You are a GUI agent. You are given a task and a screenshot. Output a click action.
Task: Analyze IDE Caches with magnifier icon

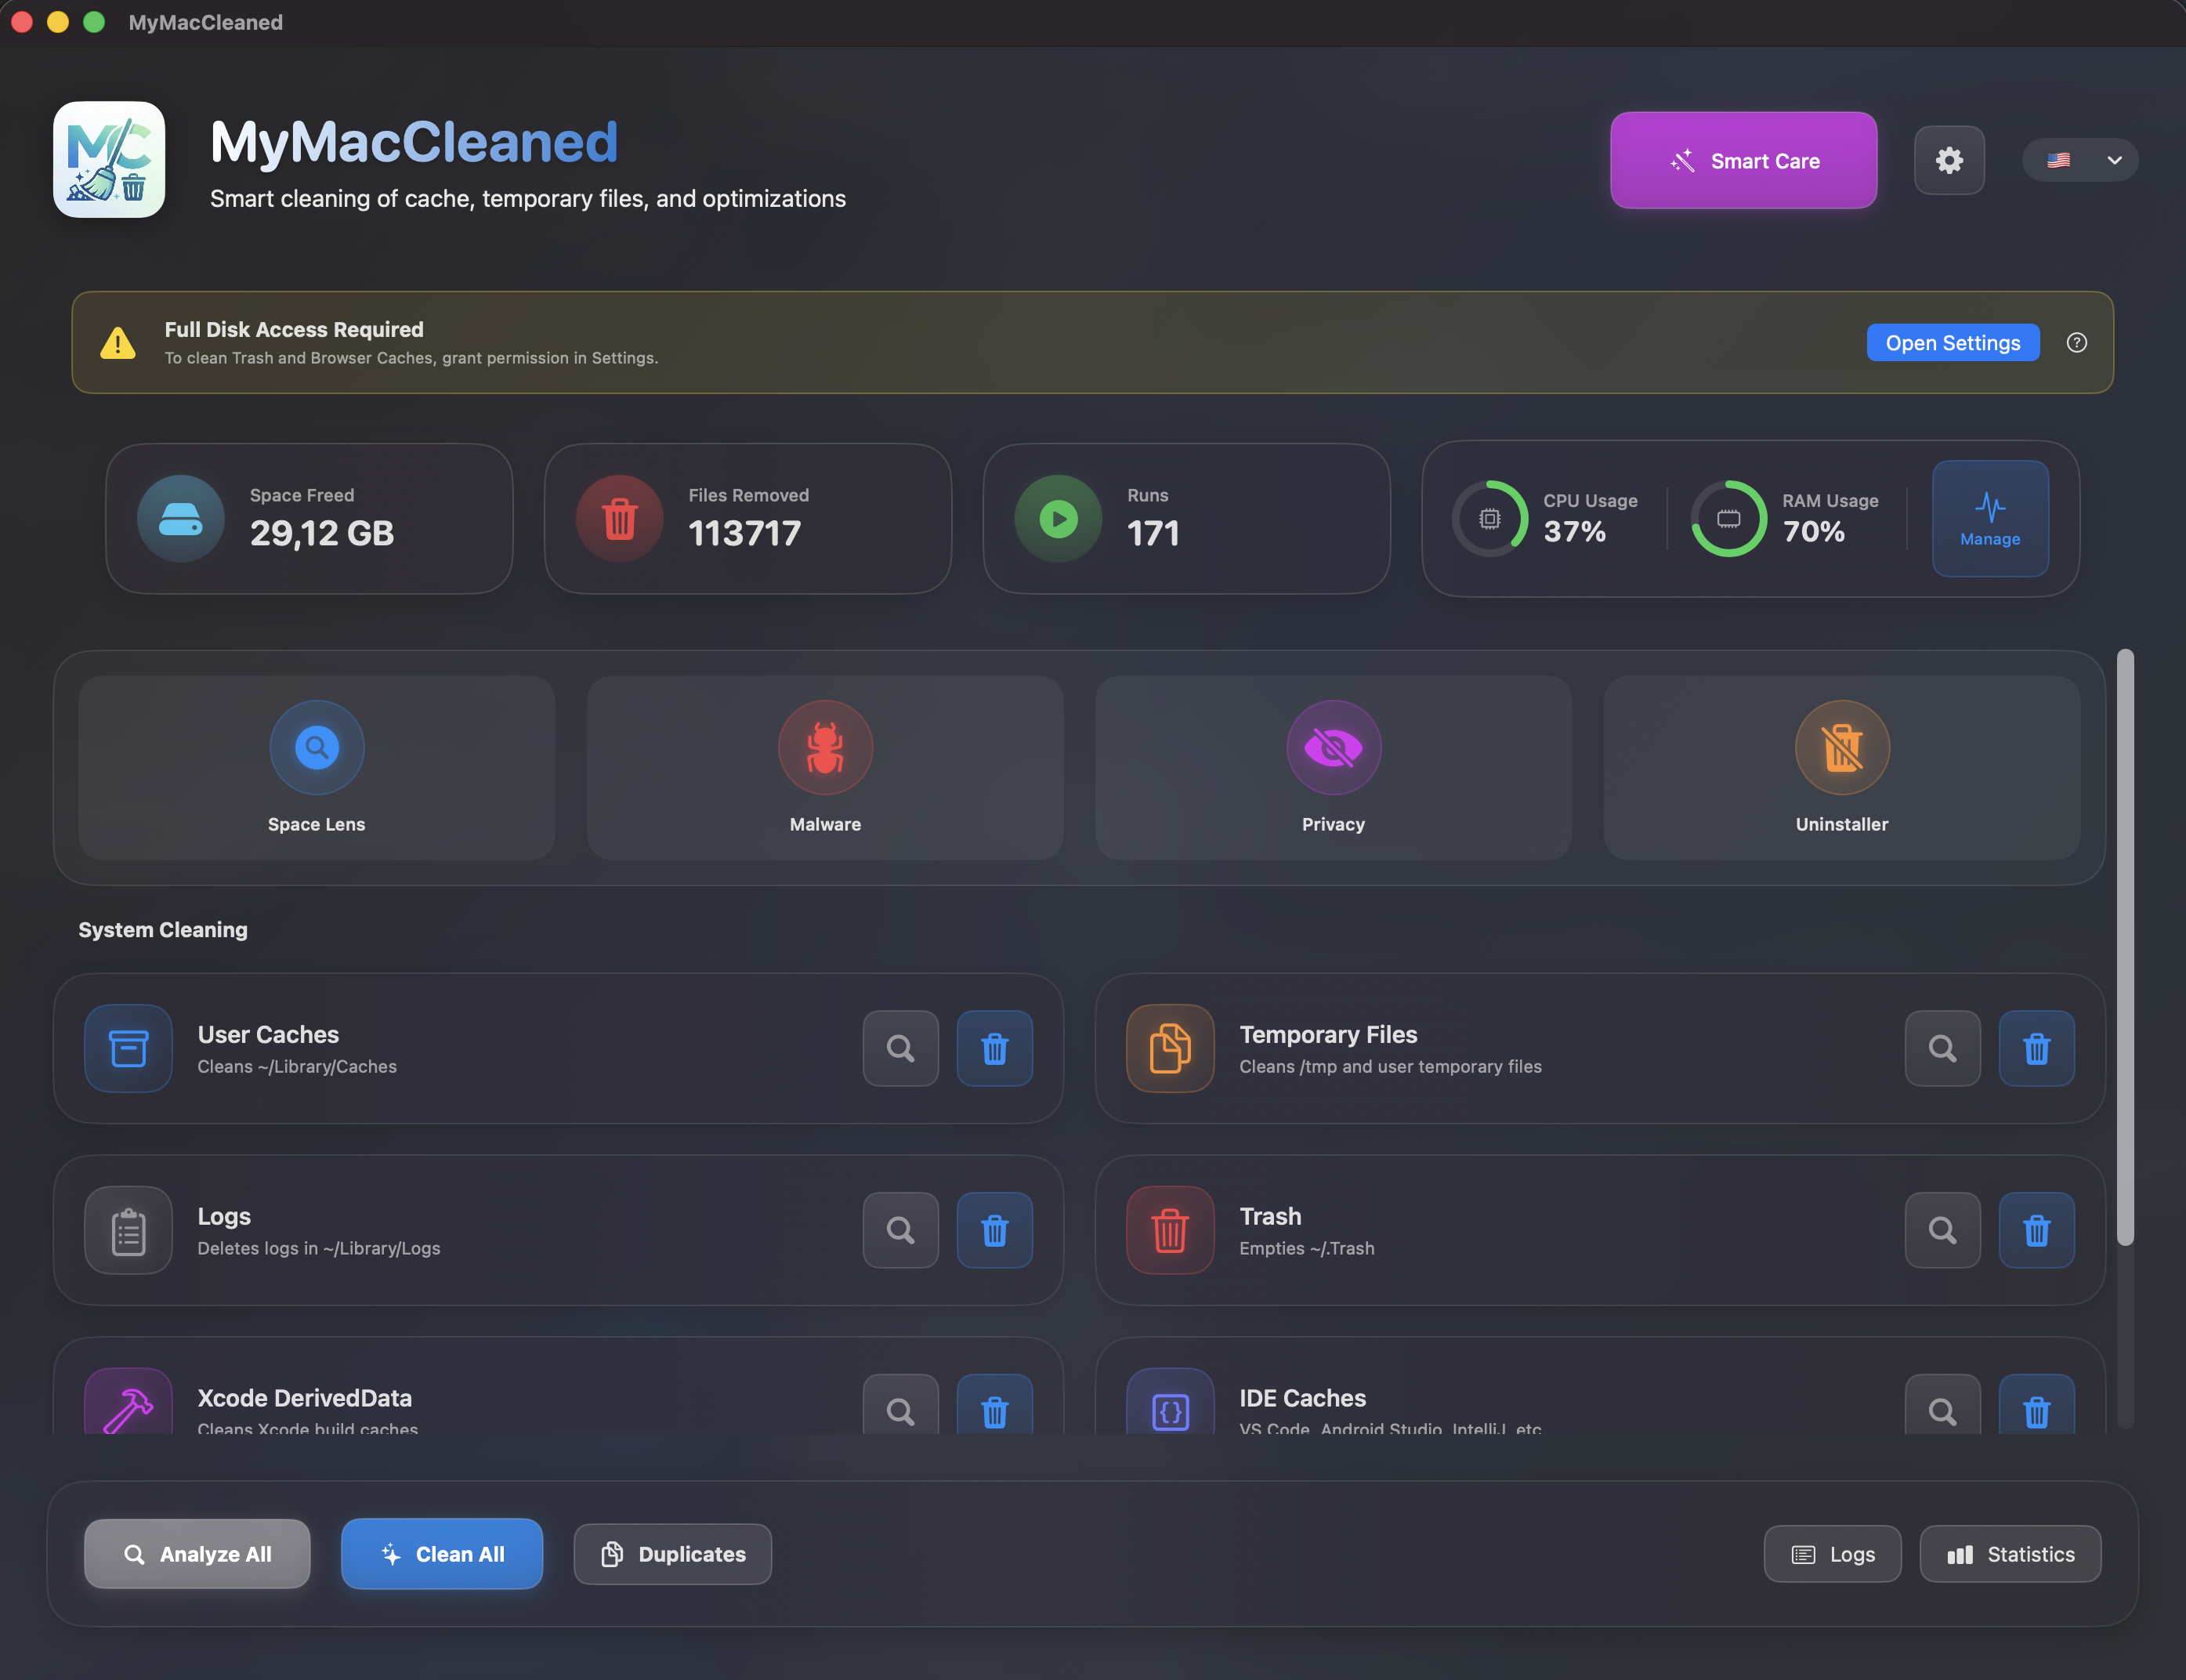coord(1942,1408)
